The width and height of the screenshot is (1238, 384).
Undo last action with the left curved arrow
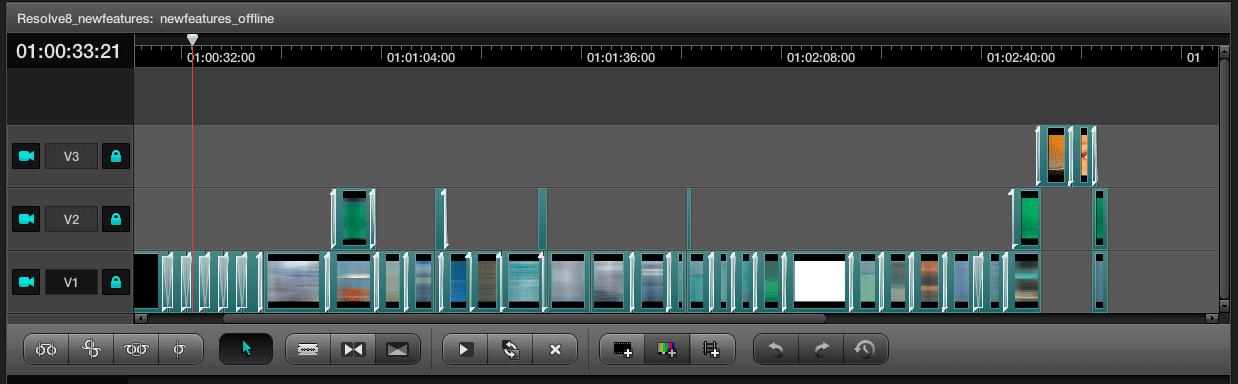click(x=776, y=349)
